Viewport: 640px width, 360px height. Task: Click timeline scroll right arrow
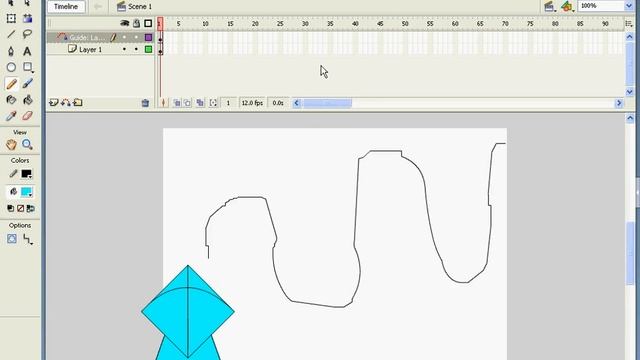[x=619, y=103]
